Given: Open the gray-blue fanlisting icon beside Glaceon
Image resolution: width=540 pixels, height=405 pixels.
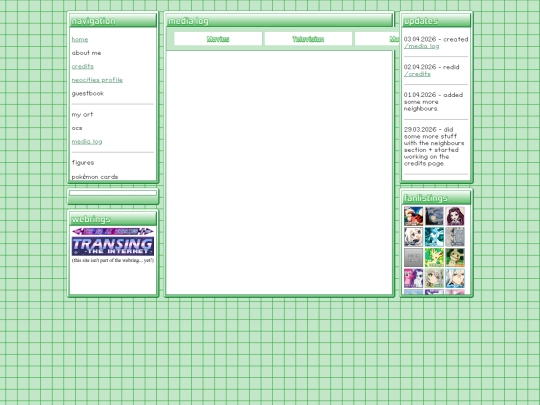Looking at the screenshot, I should pos(455,237).
